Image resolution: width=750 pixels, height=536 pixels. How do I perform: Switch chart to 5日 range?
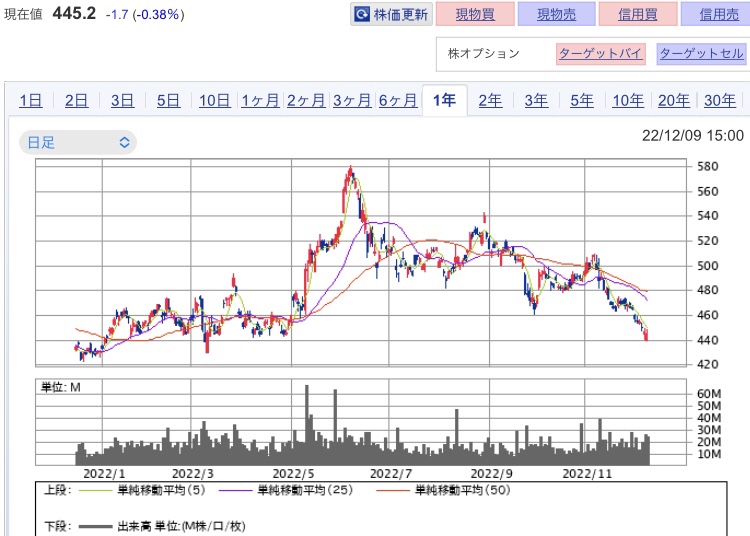(168, 101)
